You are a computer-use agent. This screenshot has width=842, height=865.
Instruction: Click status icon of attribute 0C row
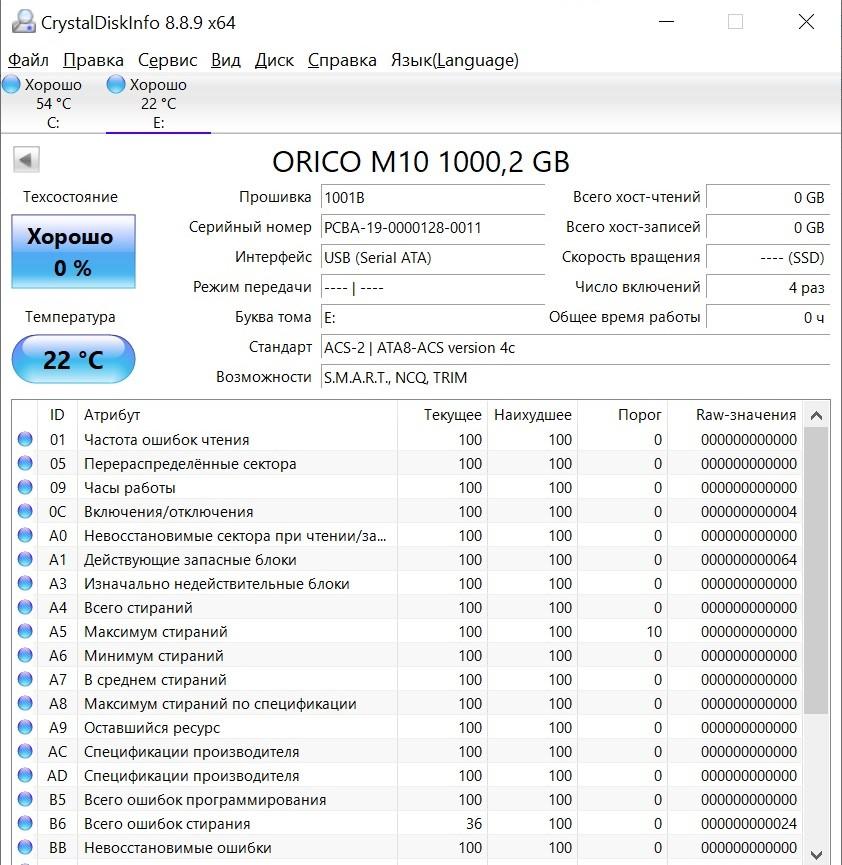25,512
